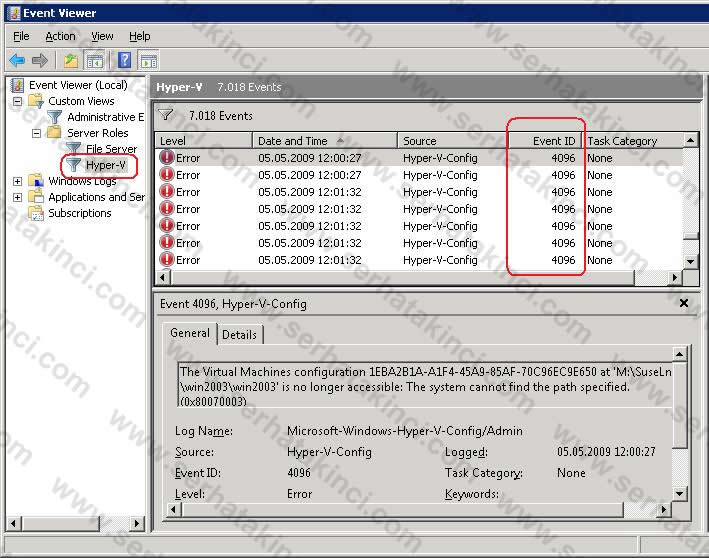Sort by the Event ID column header
The width and height of the screenshot is (709, 558).
pos(545,141)
